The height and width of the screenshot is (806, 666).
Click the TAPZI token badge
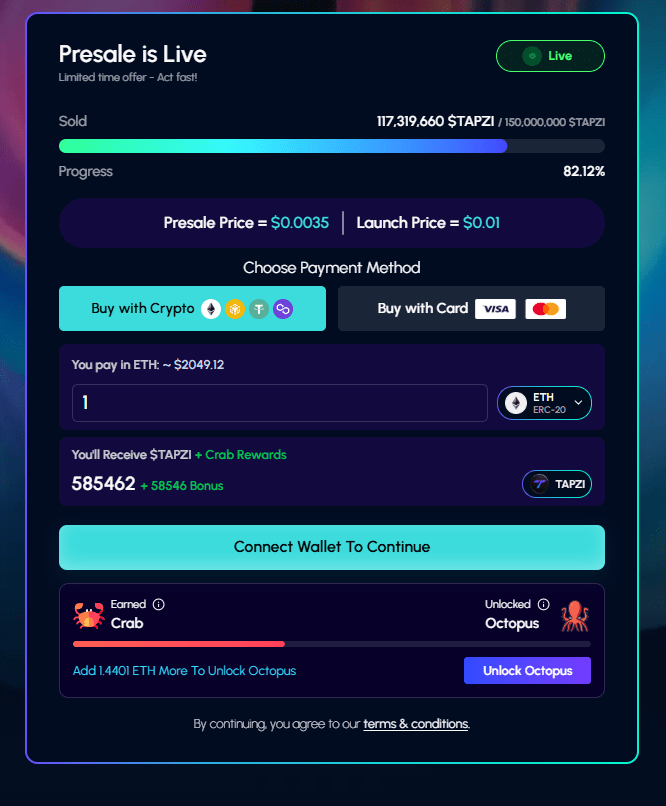pyautogui.click(x=557, y=484)
